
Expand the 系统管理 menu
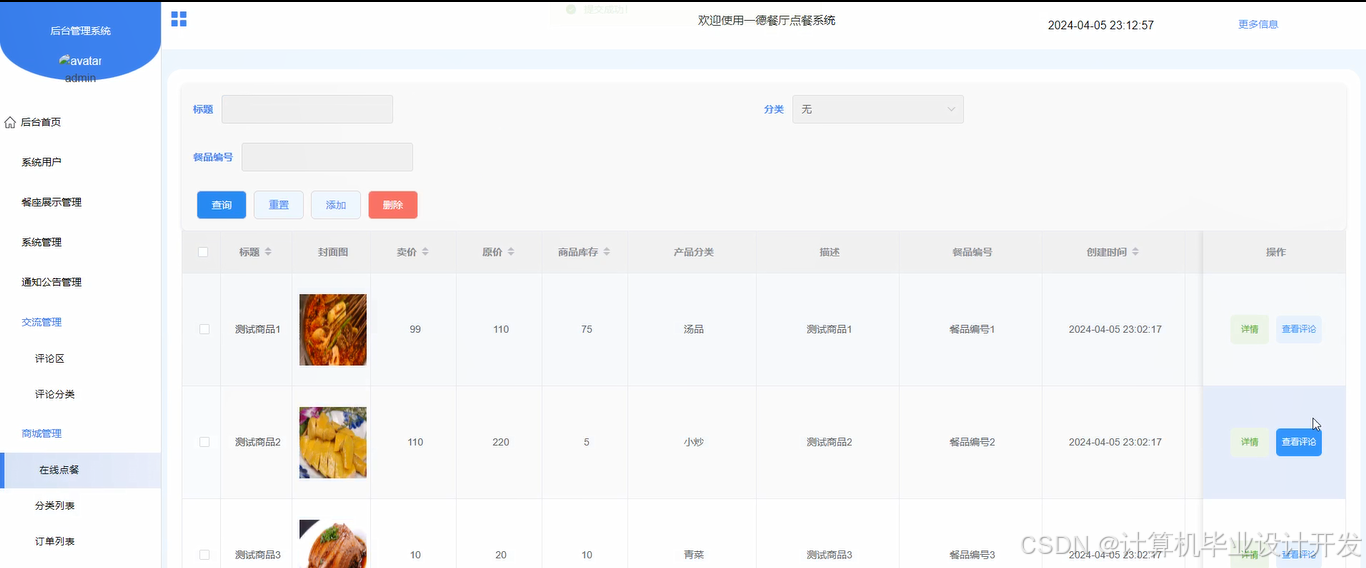42,242
